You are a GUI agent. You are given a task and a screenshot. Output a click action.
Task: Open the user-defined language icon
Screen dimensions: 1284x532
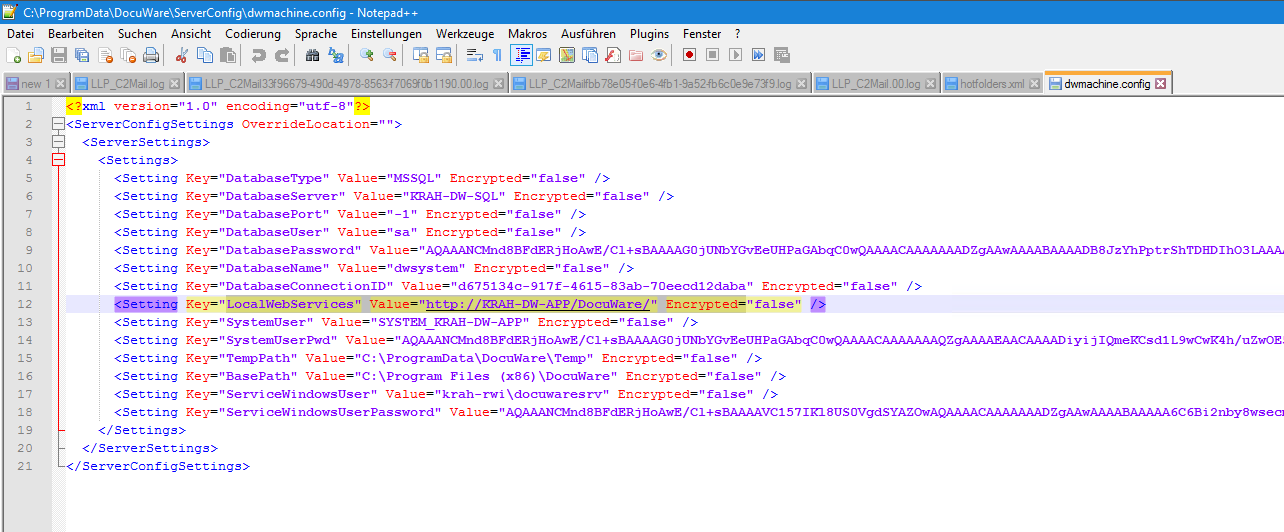(x=544, y=55)
